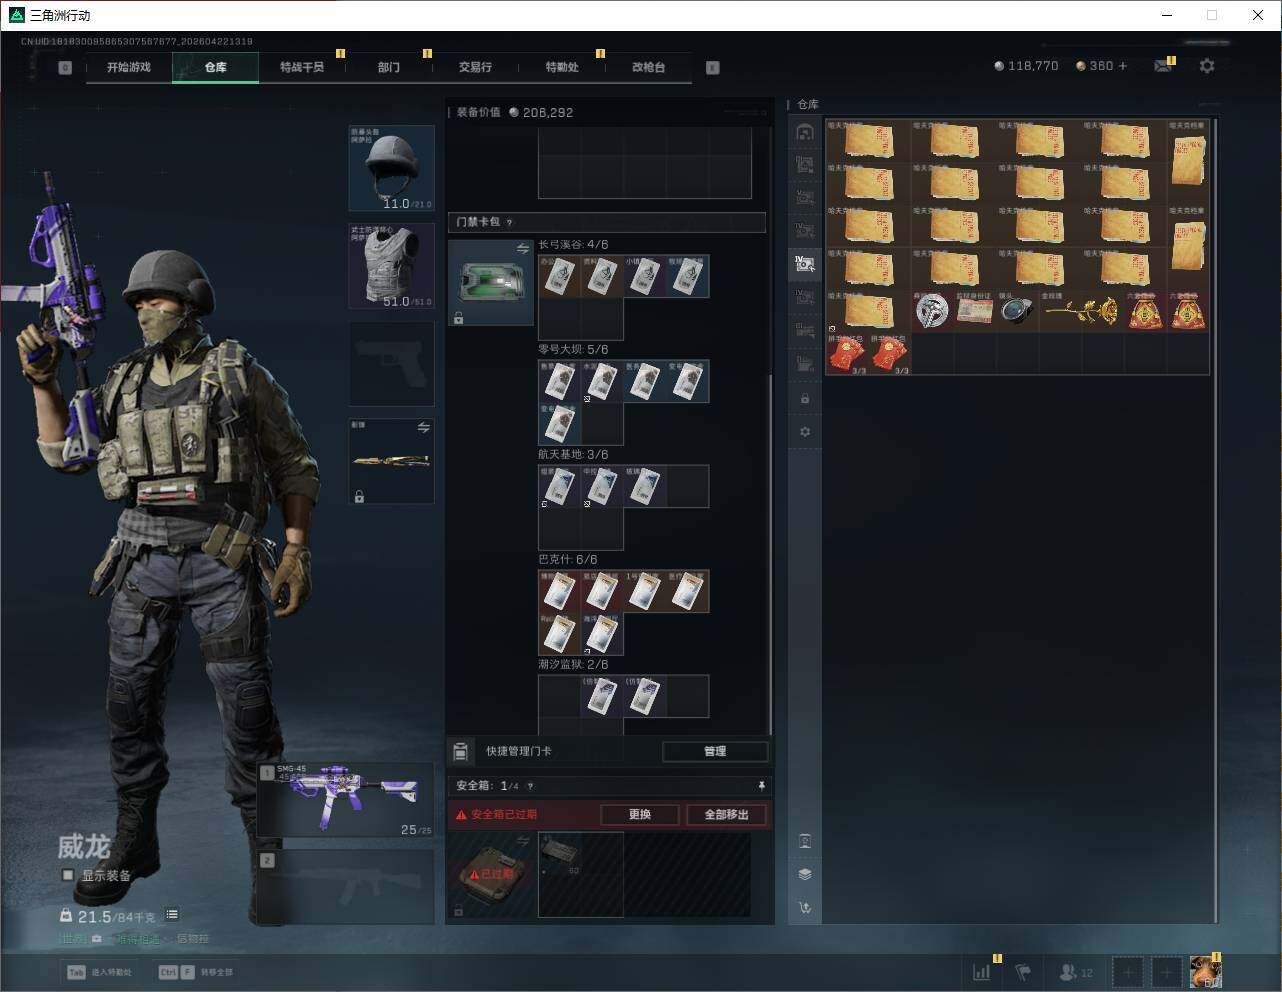This screenshot has height=992, width=1282.
Task: Click the lock icon on the melee knife slot
Action: click(x=359, y=496)
